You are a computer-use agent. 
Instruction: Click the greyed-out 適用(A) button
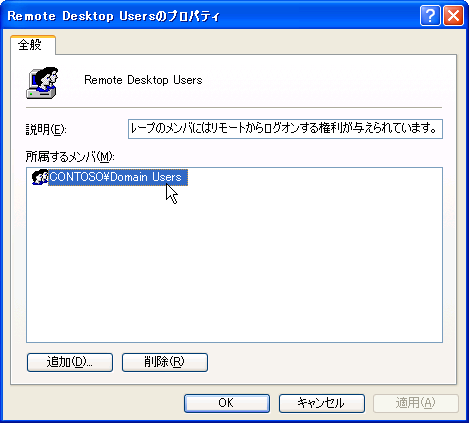(416, 403)
